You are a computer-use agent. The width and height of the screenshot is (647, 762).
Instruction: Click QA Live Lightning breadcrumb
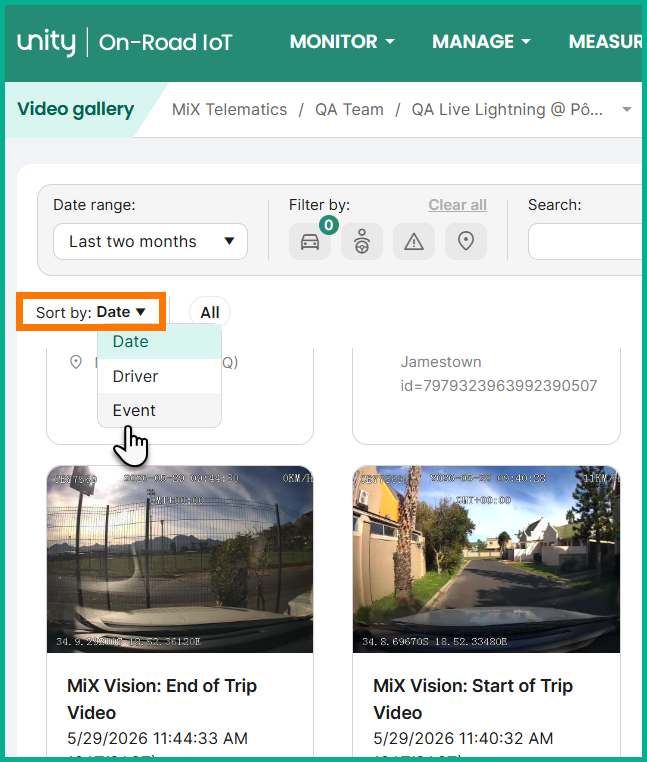coord(507,110)
